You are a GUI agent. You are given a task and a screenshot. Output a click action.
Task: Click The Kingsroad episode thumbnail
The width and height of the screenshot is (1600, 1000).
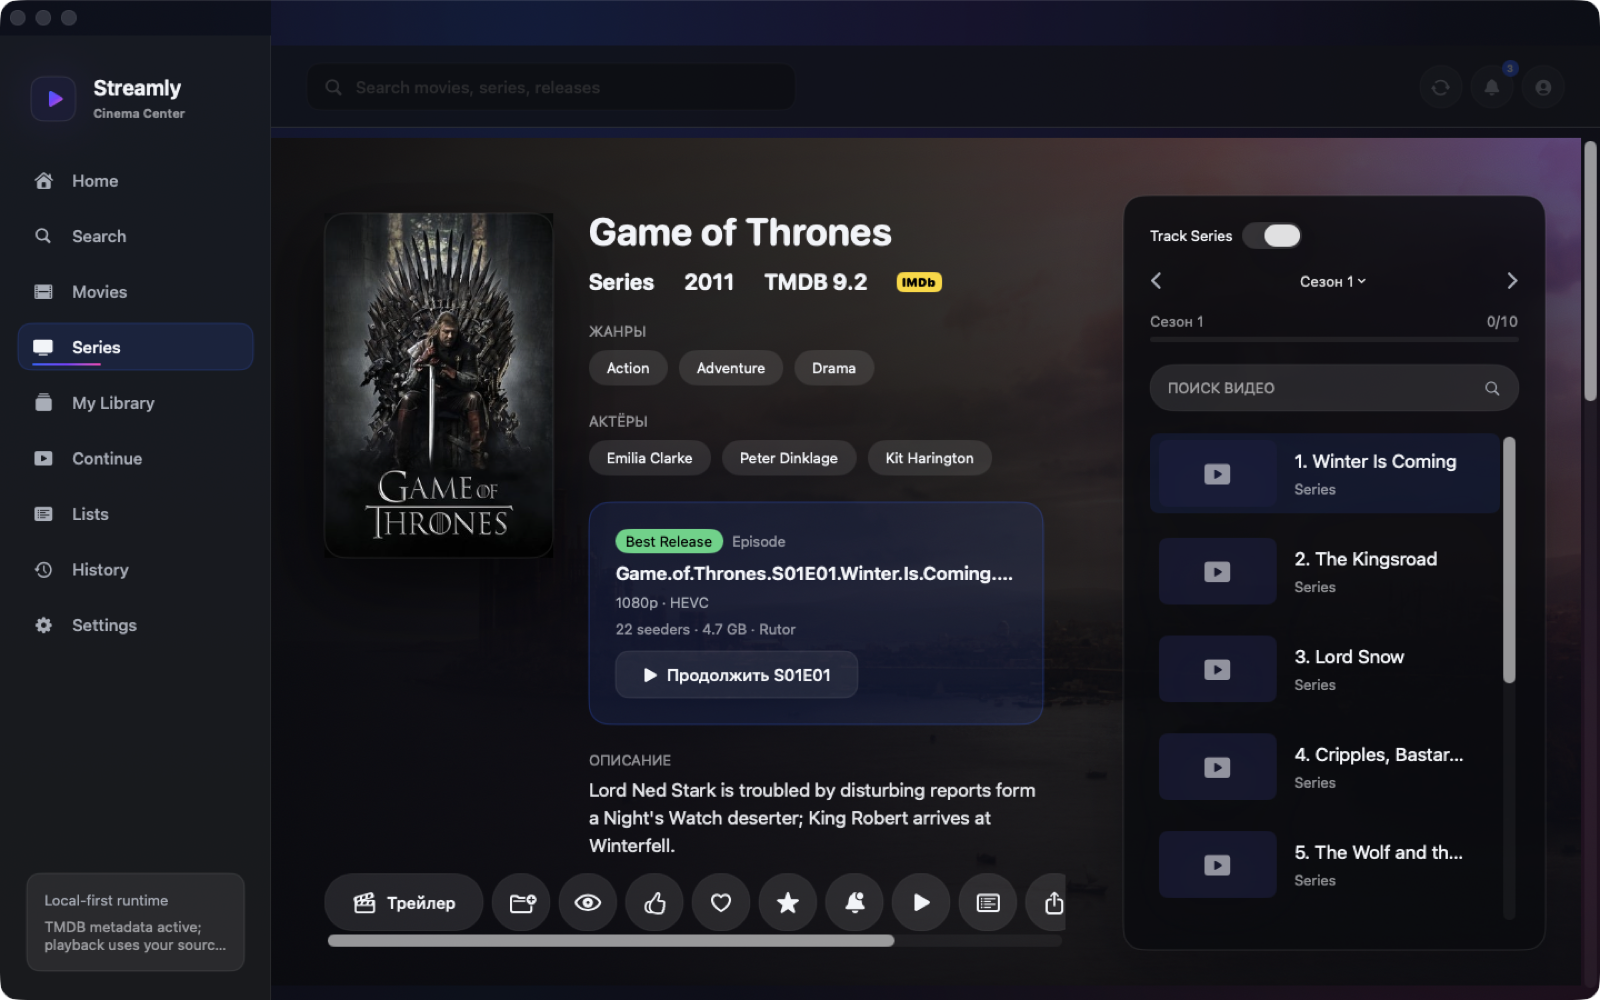pyautogui.click(x=1217, y=571)
